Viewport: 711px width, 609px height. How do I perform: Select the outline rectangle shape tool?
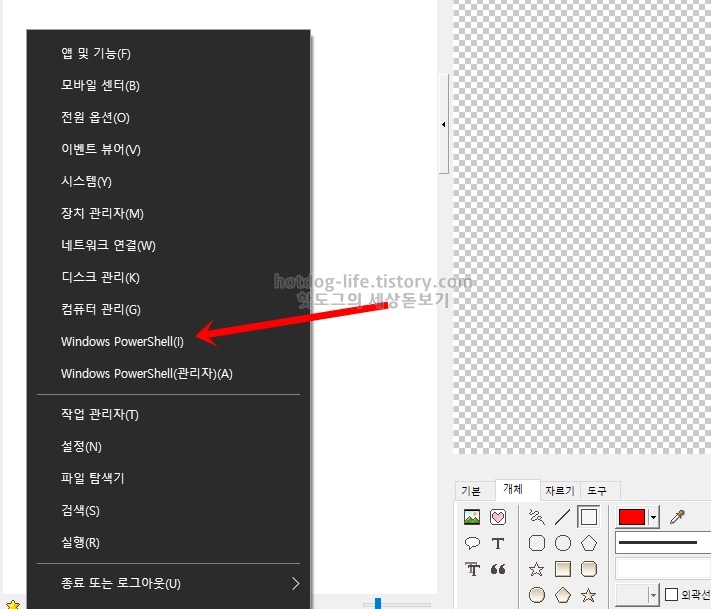point(589,516)
